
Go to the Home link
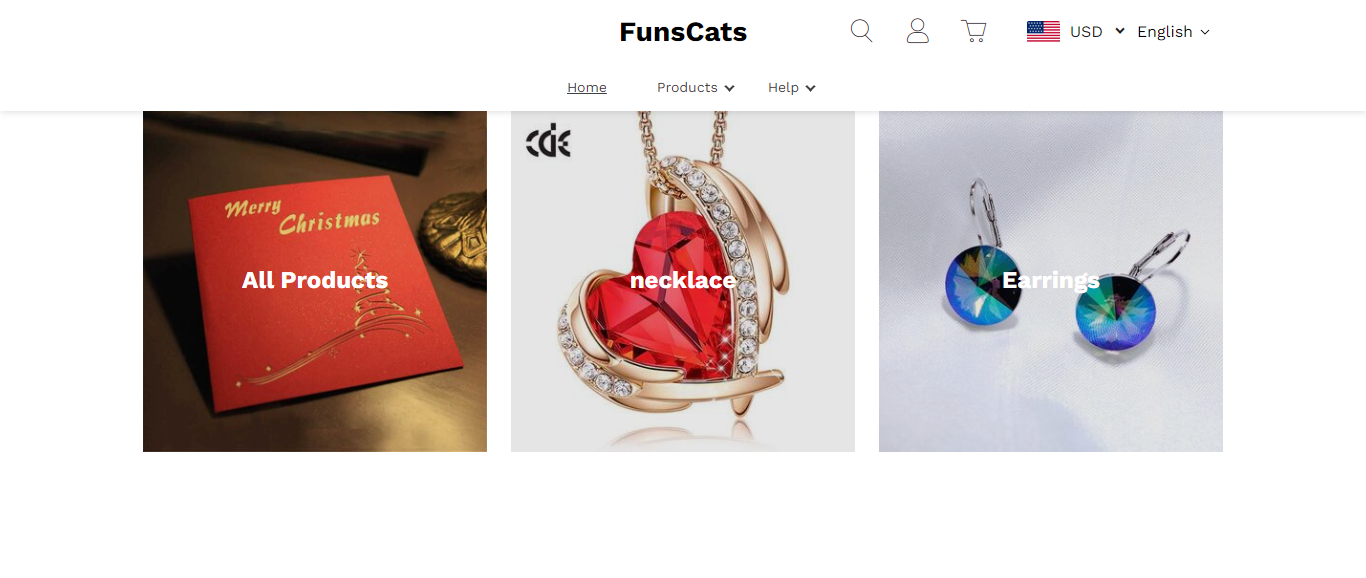(587, 88)
